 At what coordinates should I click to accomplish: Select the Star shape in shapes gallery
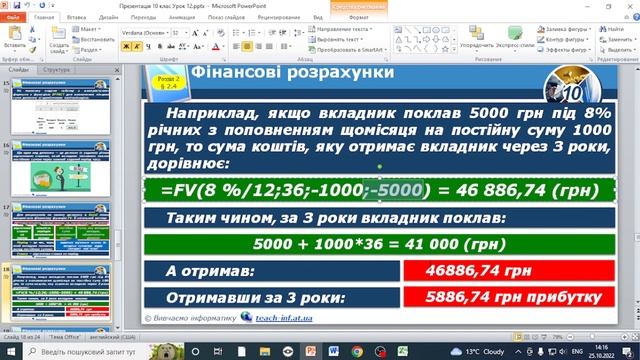point(445,49)
